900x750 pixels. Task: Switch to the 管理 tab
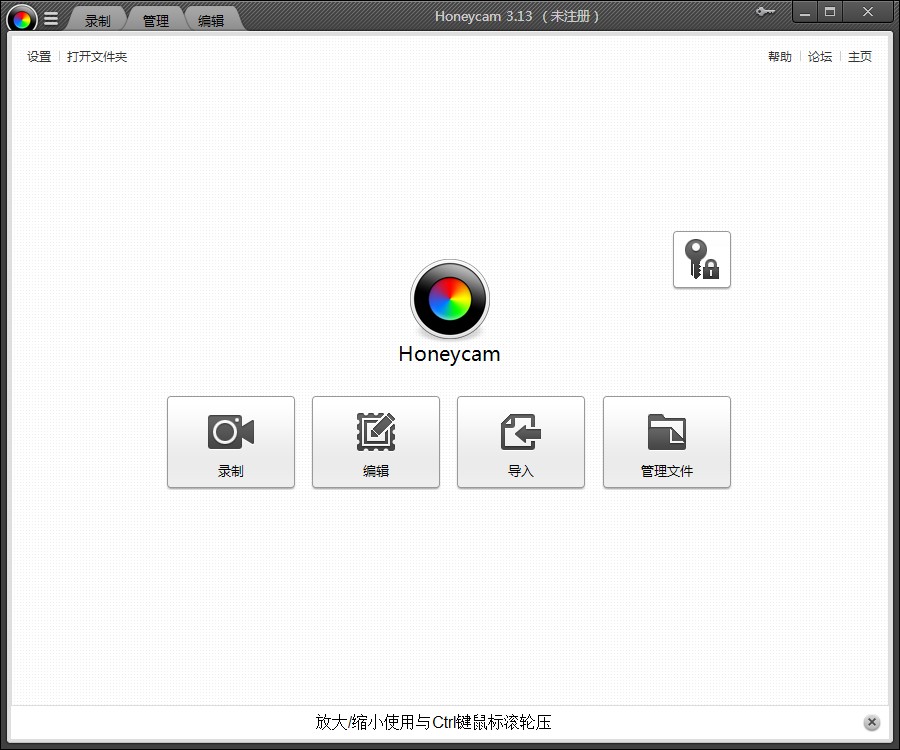click(155, 17)
